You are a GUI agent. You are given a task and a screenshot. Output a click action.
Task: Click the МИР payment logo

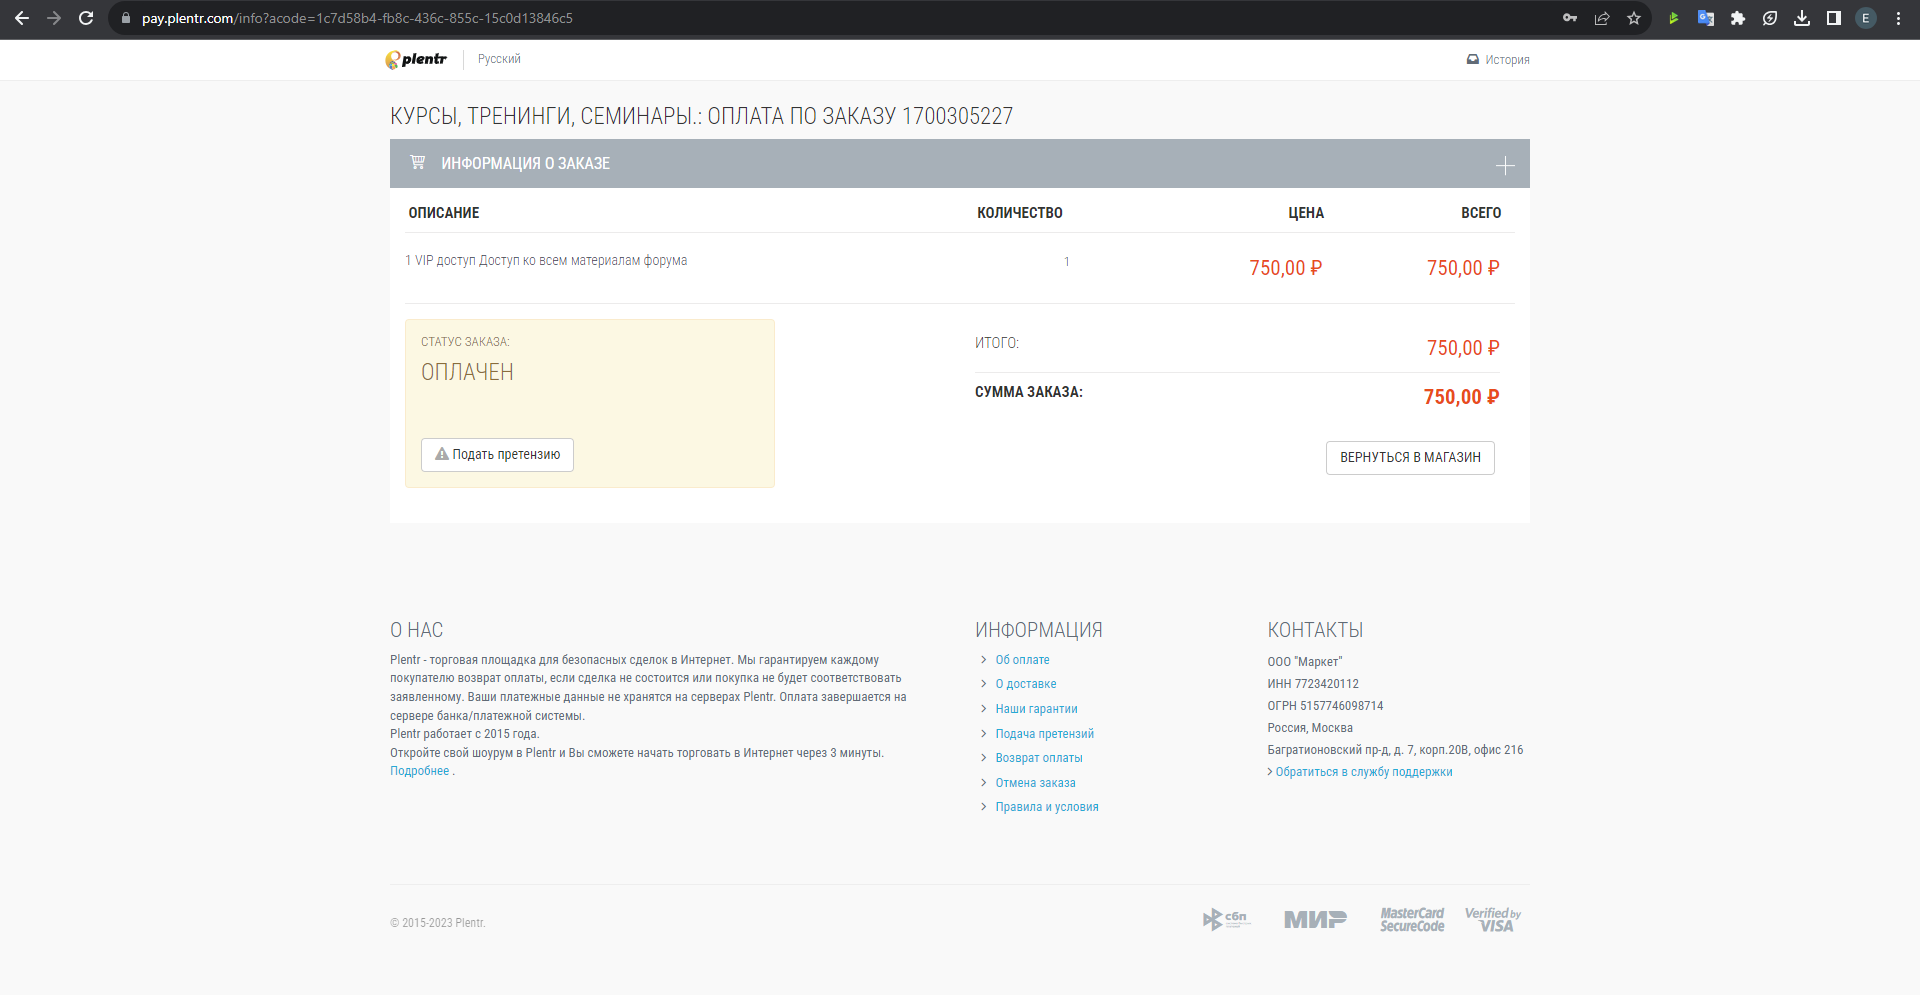click(1315, 919)
